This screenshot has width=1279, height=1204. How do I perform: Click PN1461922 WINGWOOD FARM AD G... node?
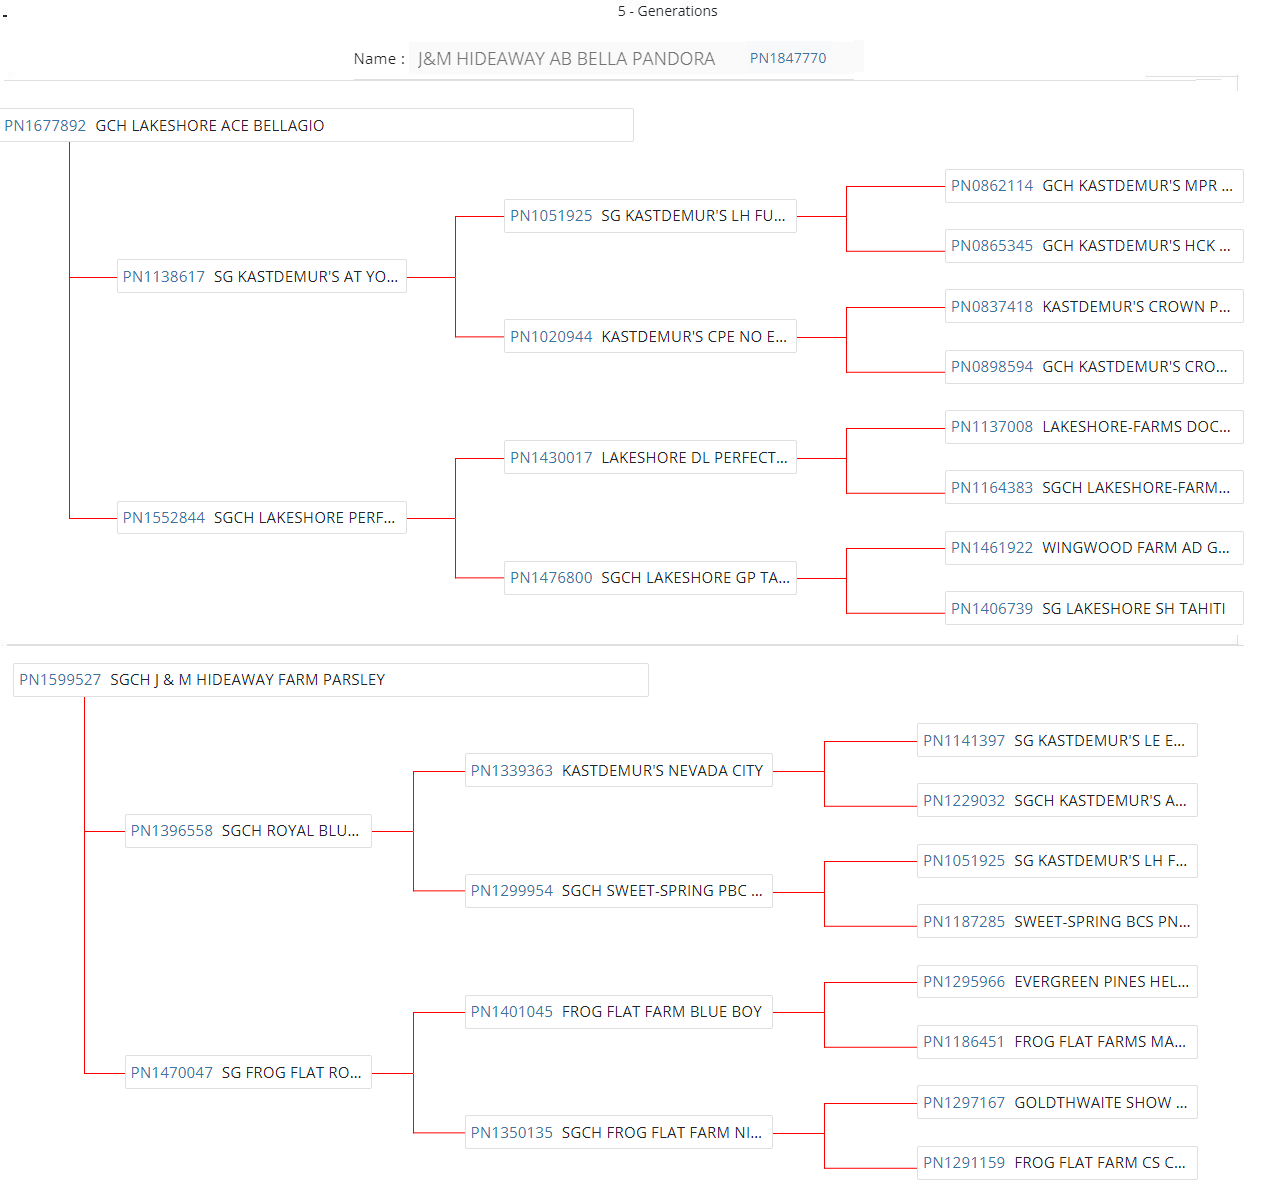[x=1092, y=548]
